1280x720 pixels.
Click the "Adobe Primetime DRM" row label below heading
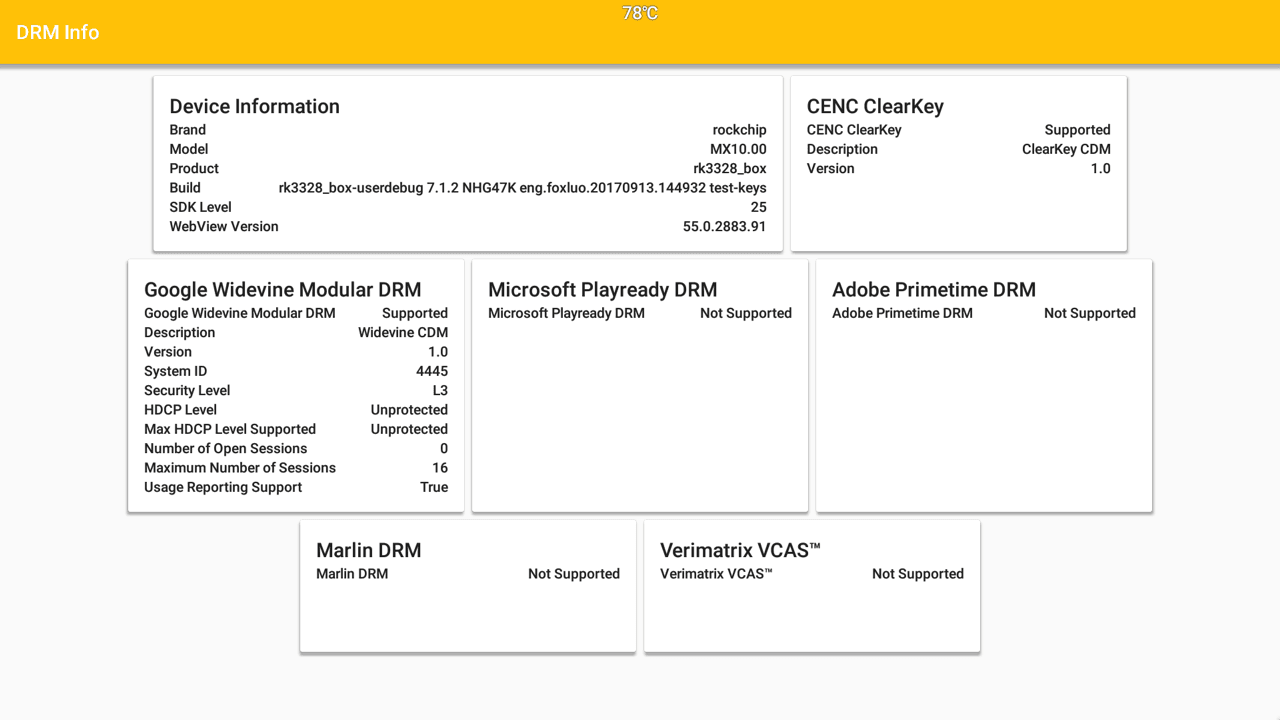902,313
